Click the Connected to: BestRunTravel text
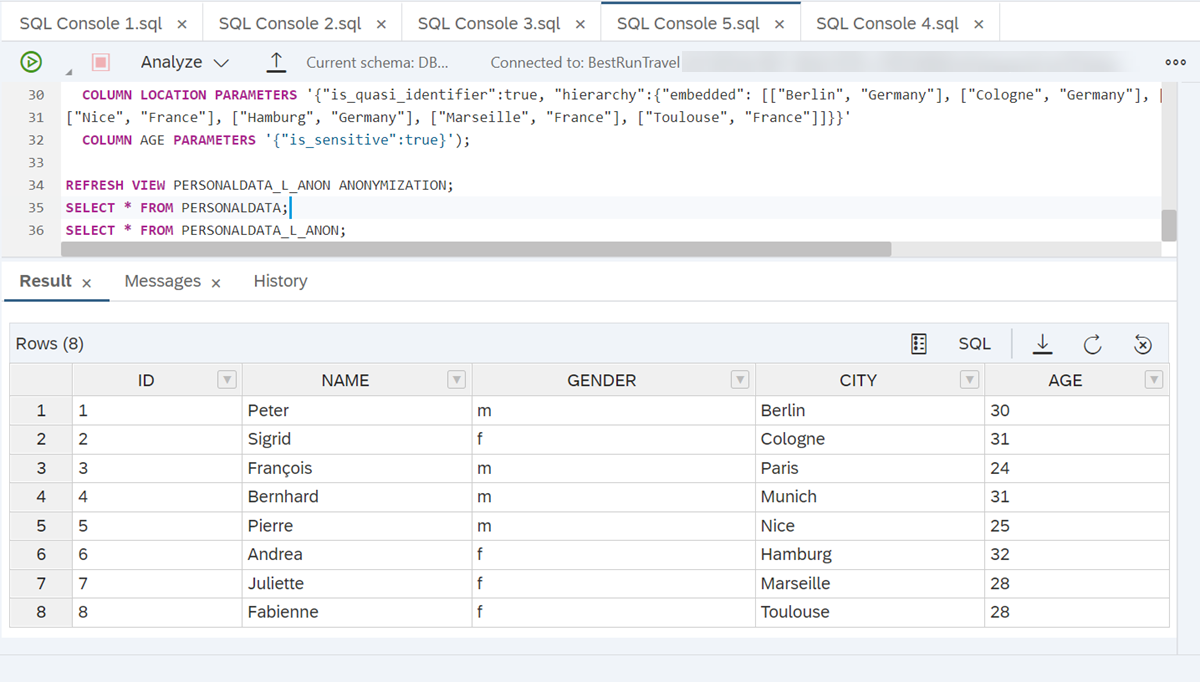The height and width of the screenshot is (682, 1200). coord(585,62)
